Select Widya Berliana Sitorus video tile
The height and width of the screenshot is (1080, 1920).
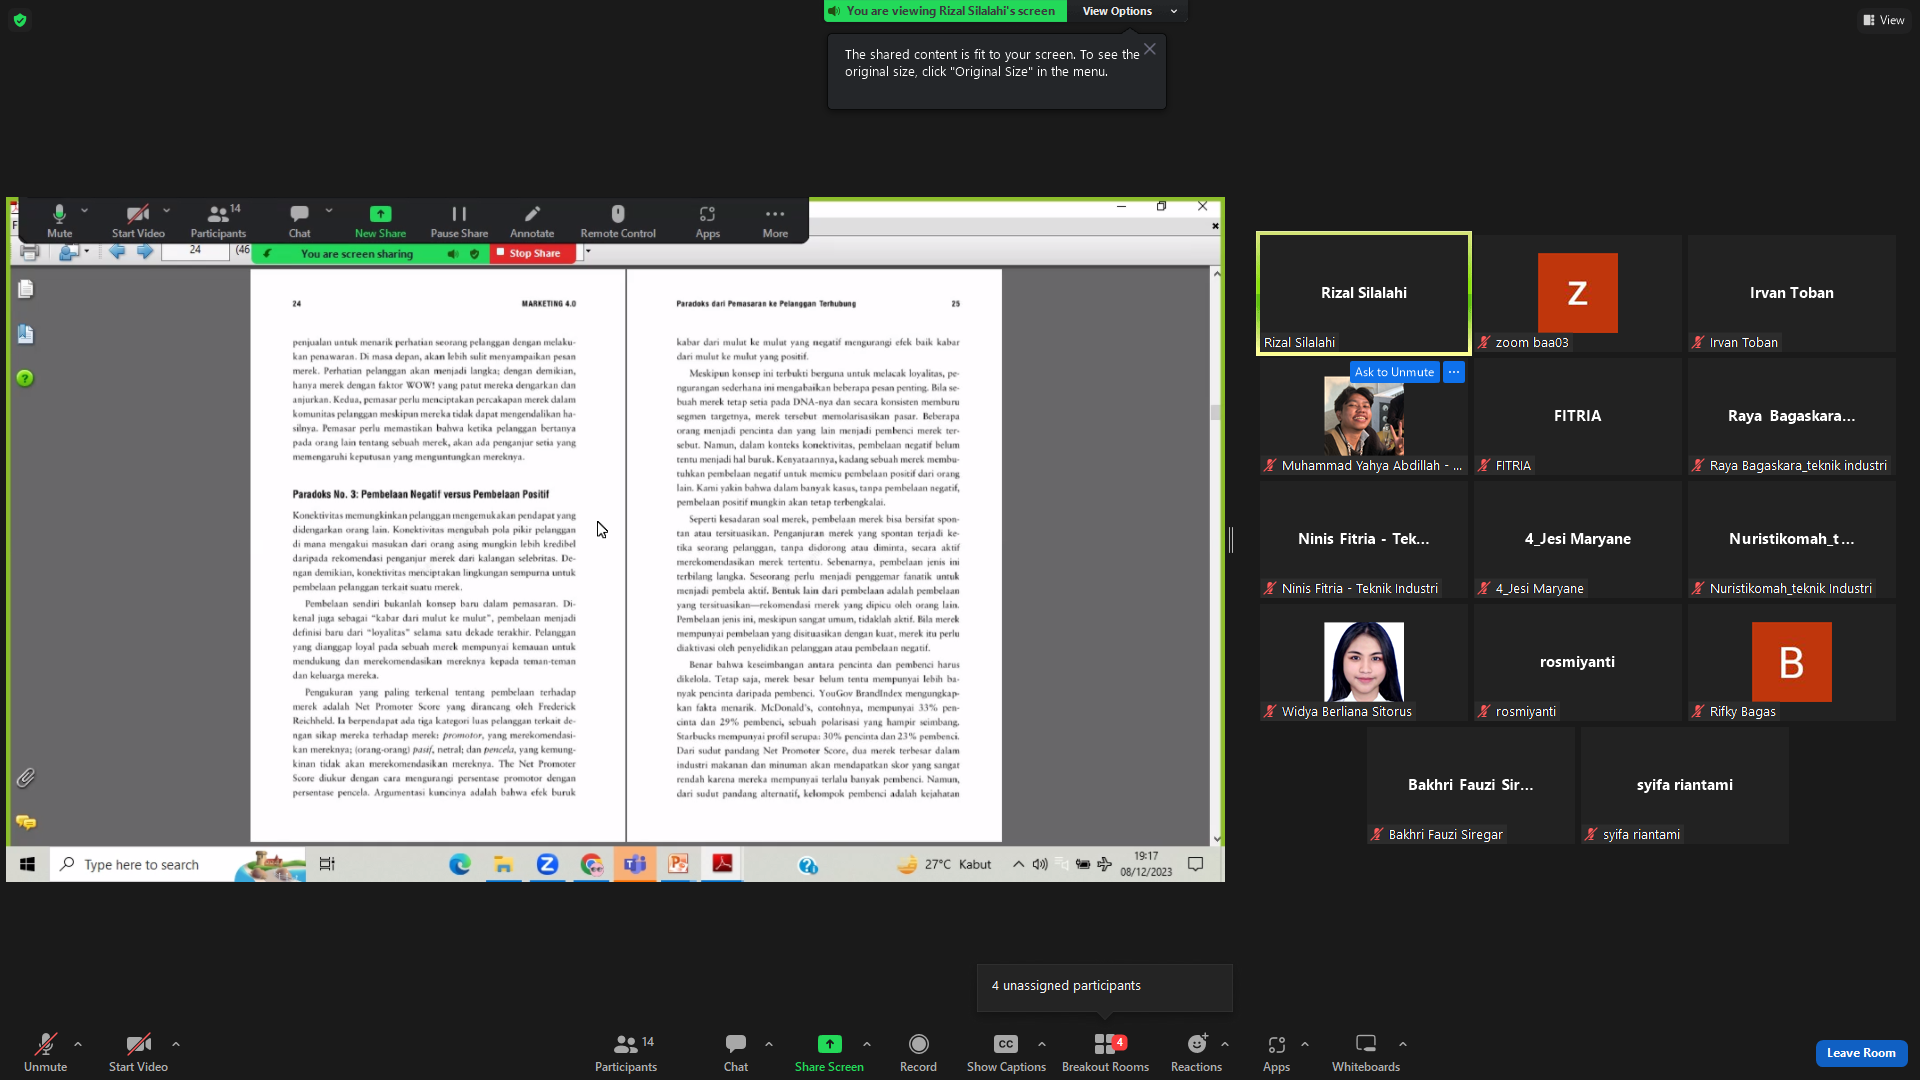click(1363, 662)
